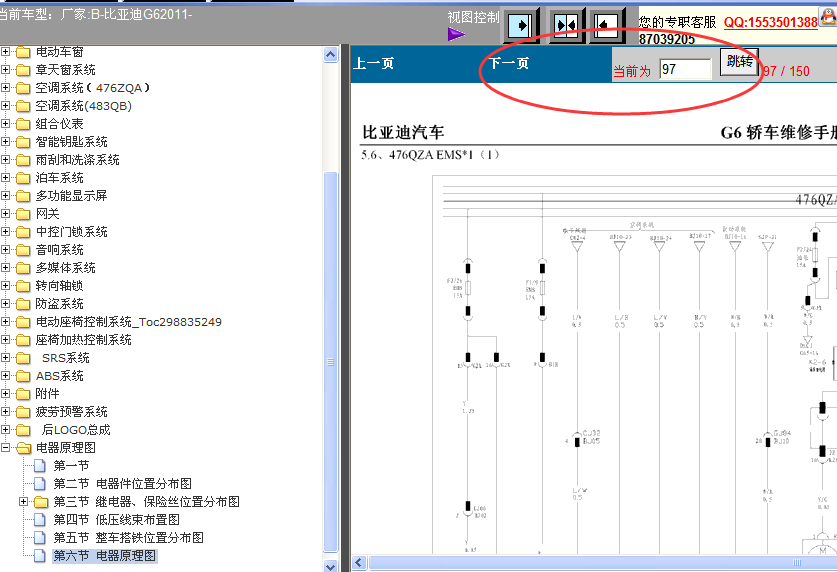Select 电动座椅控制系统_Toc298835249 tree item
837x572 pixels.
pos(129,322)
